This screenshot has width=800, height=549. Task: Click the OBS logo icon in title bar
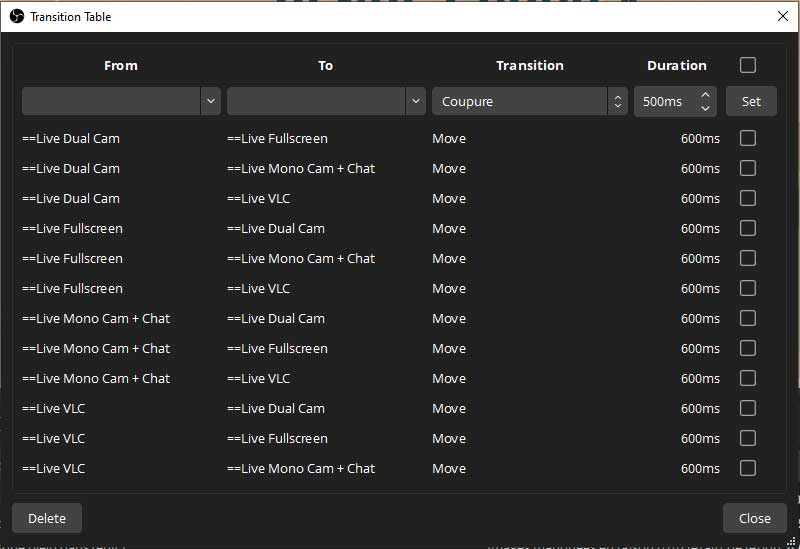click(16, 16)
